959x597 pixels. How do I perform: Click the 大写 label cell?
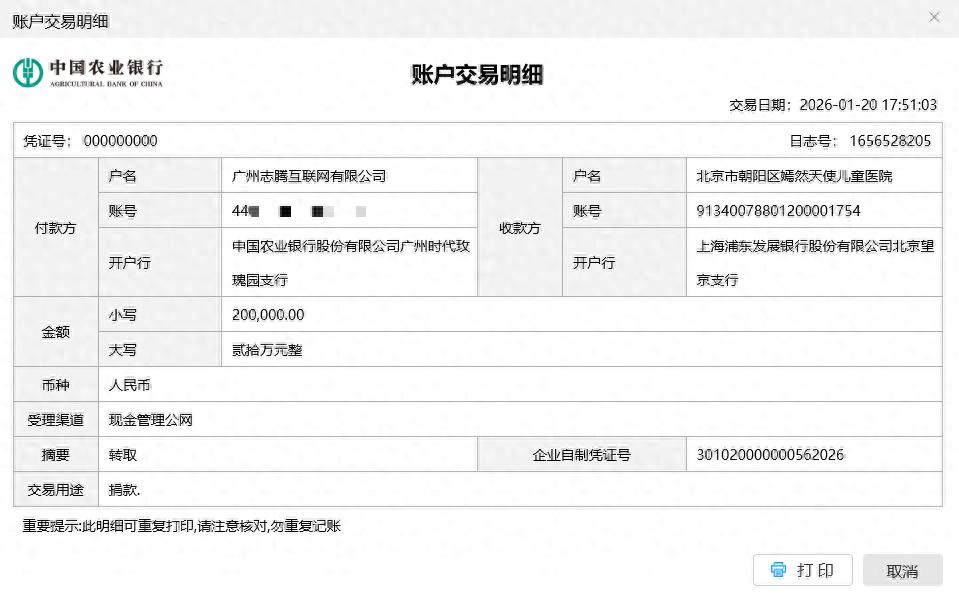pos(160,350)
